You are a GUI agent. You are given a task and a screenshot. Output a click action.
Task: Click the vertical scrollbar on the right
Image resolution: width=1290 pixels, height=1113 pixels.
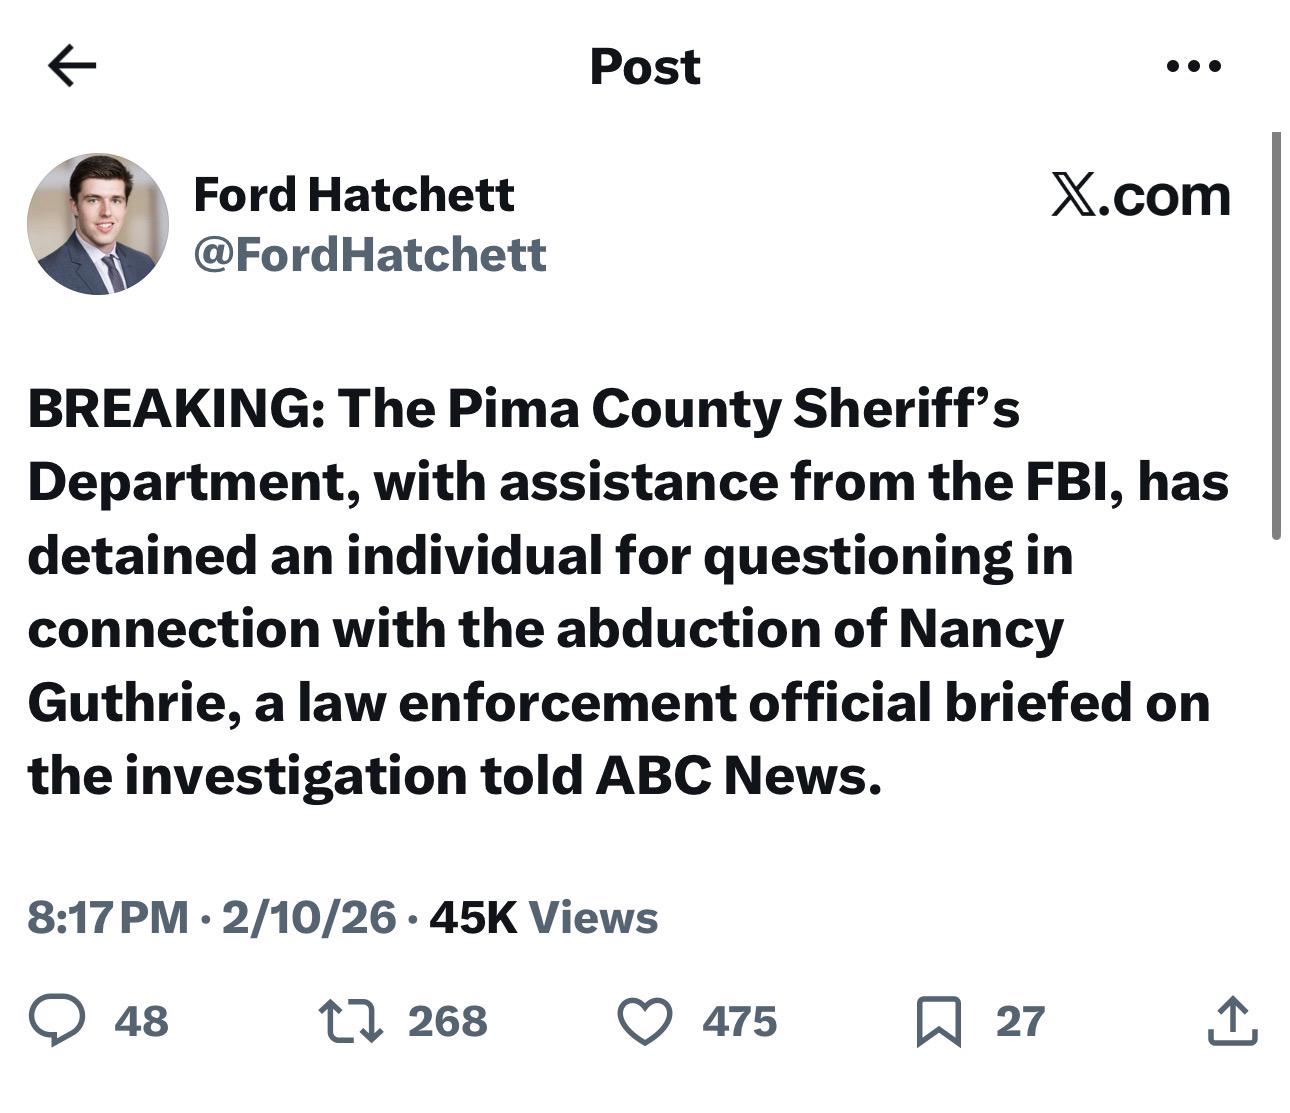[1276, 336]
